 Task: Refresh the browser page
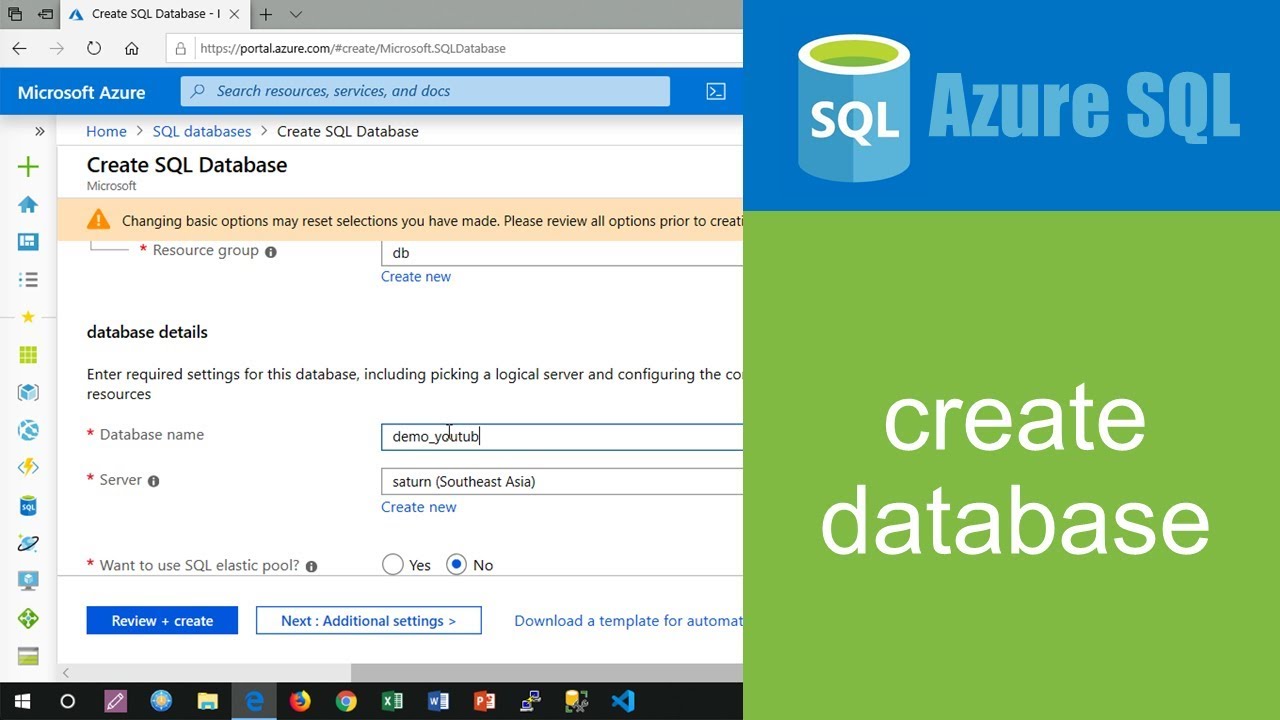click(x=94, y=48)
